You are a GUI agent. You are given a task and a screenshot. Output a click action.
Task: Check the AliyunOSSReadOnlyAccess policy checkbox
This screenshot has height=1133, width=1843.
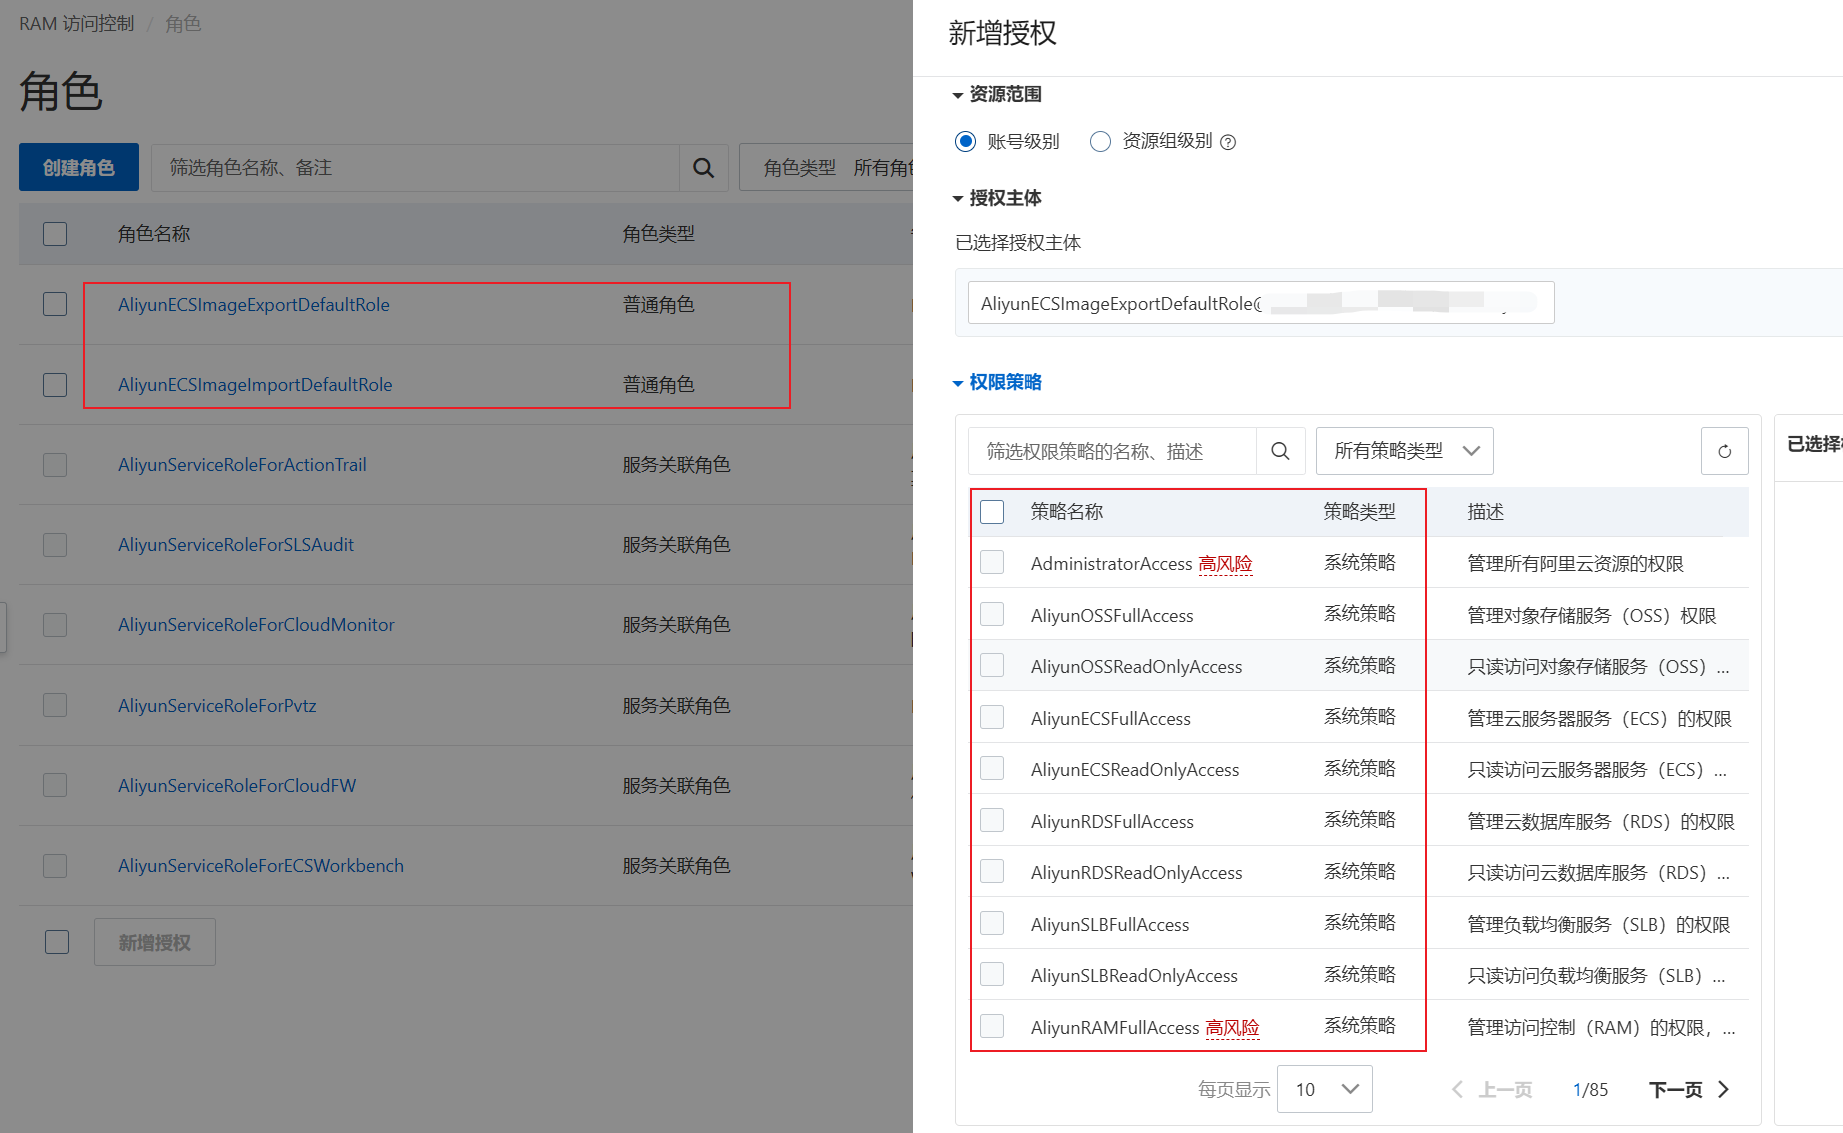[x=992, y=665]
